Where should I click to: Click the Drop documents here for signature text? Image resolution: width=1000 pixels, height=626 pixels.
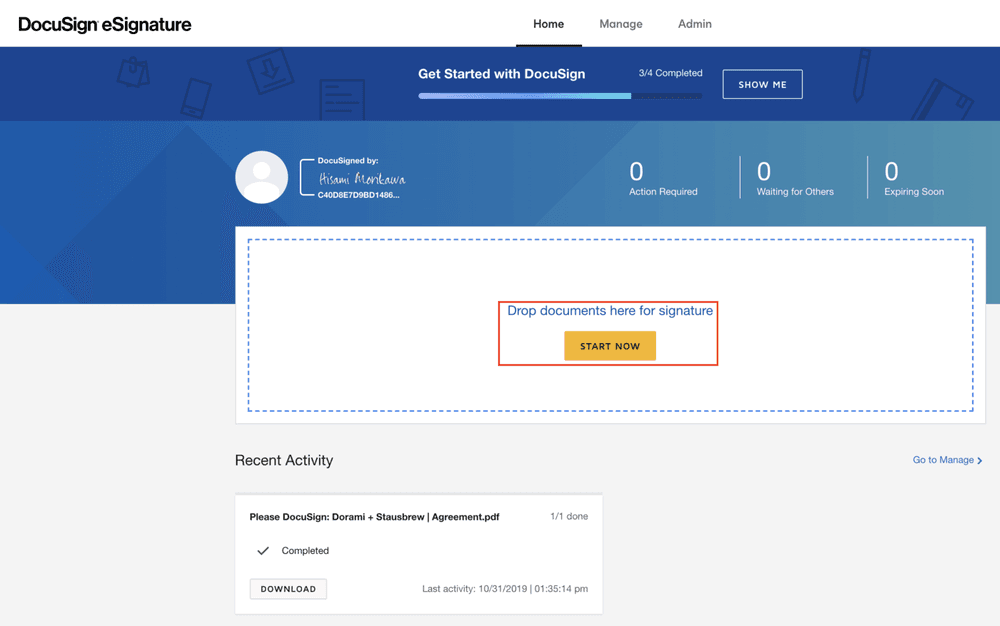tap(610, 311)
